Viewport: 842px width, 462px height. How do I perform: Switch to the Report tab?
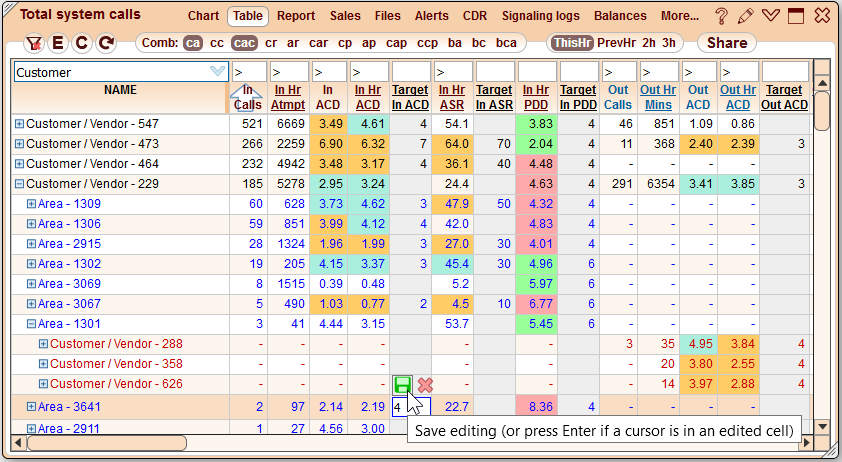(296, 16)
